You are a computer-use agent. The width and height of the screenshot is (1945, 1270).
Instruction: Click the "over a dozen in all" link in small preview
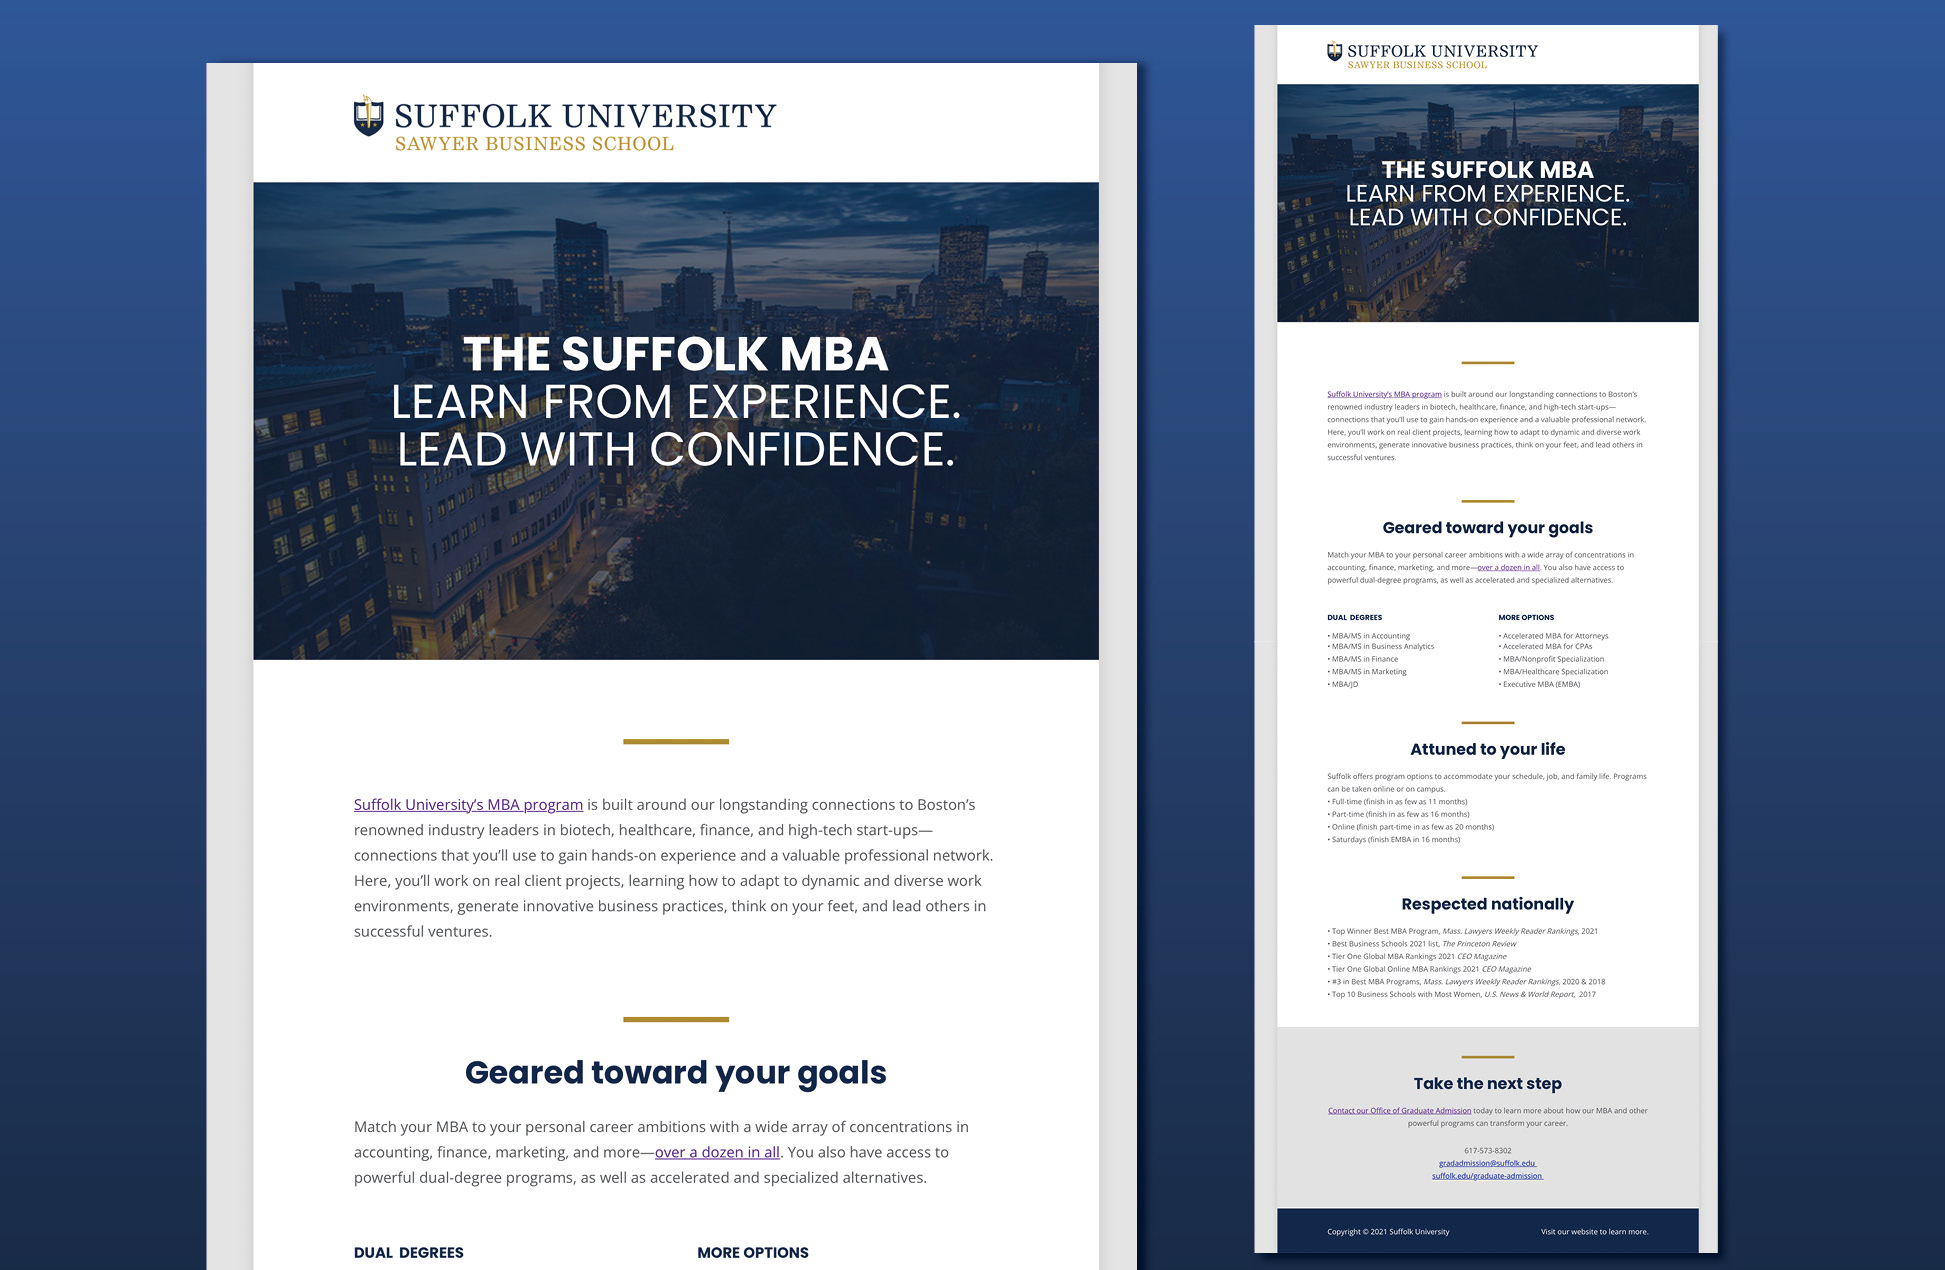[1508, 568]
